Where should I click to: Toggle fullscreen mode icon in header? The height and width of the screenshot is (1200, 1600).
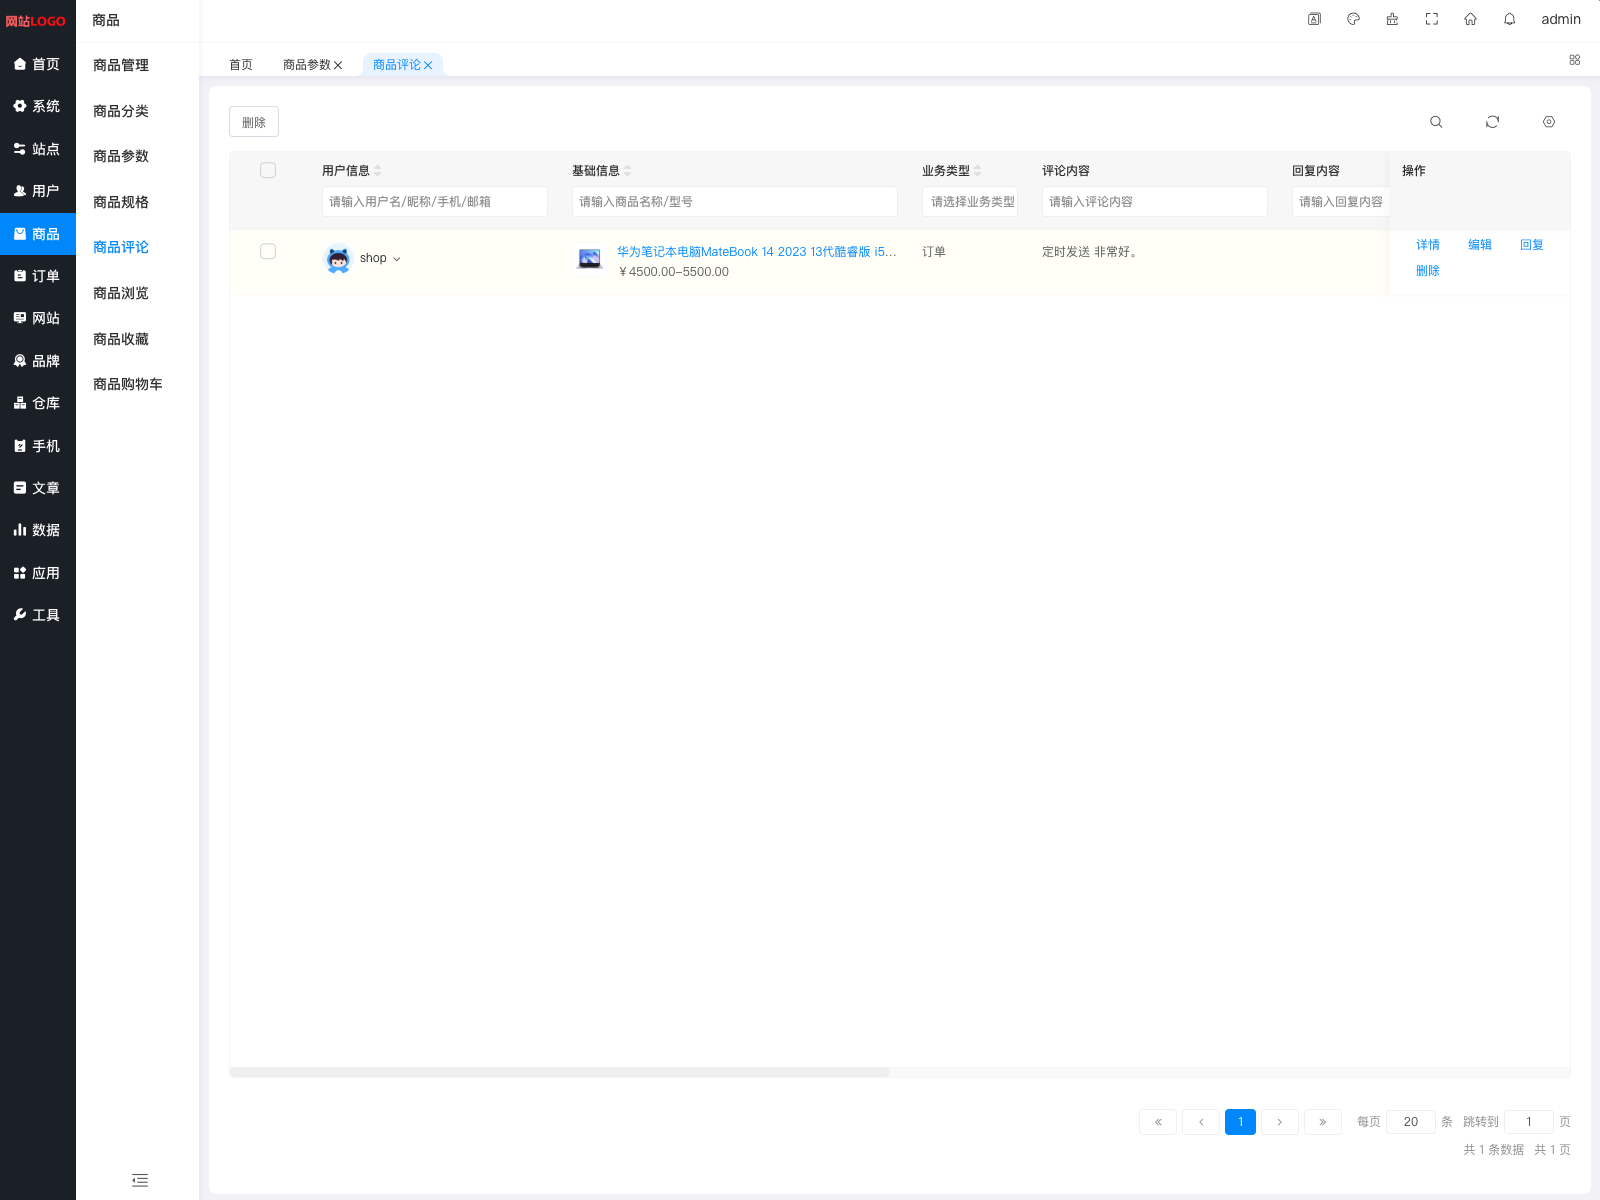pos(1431,19)
